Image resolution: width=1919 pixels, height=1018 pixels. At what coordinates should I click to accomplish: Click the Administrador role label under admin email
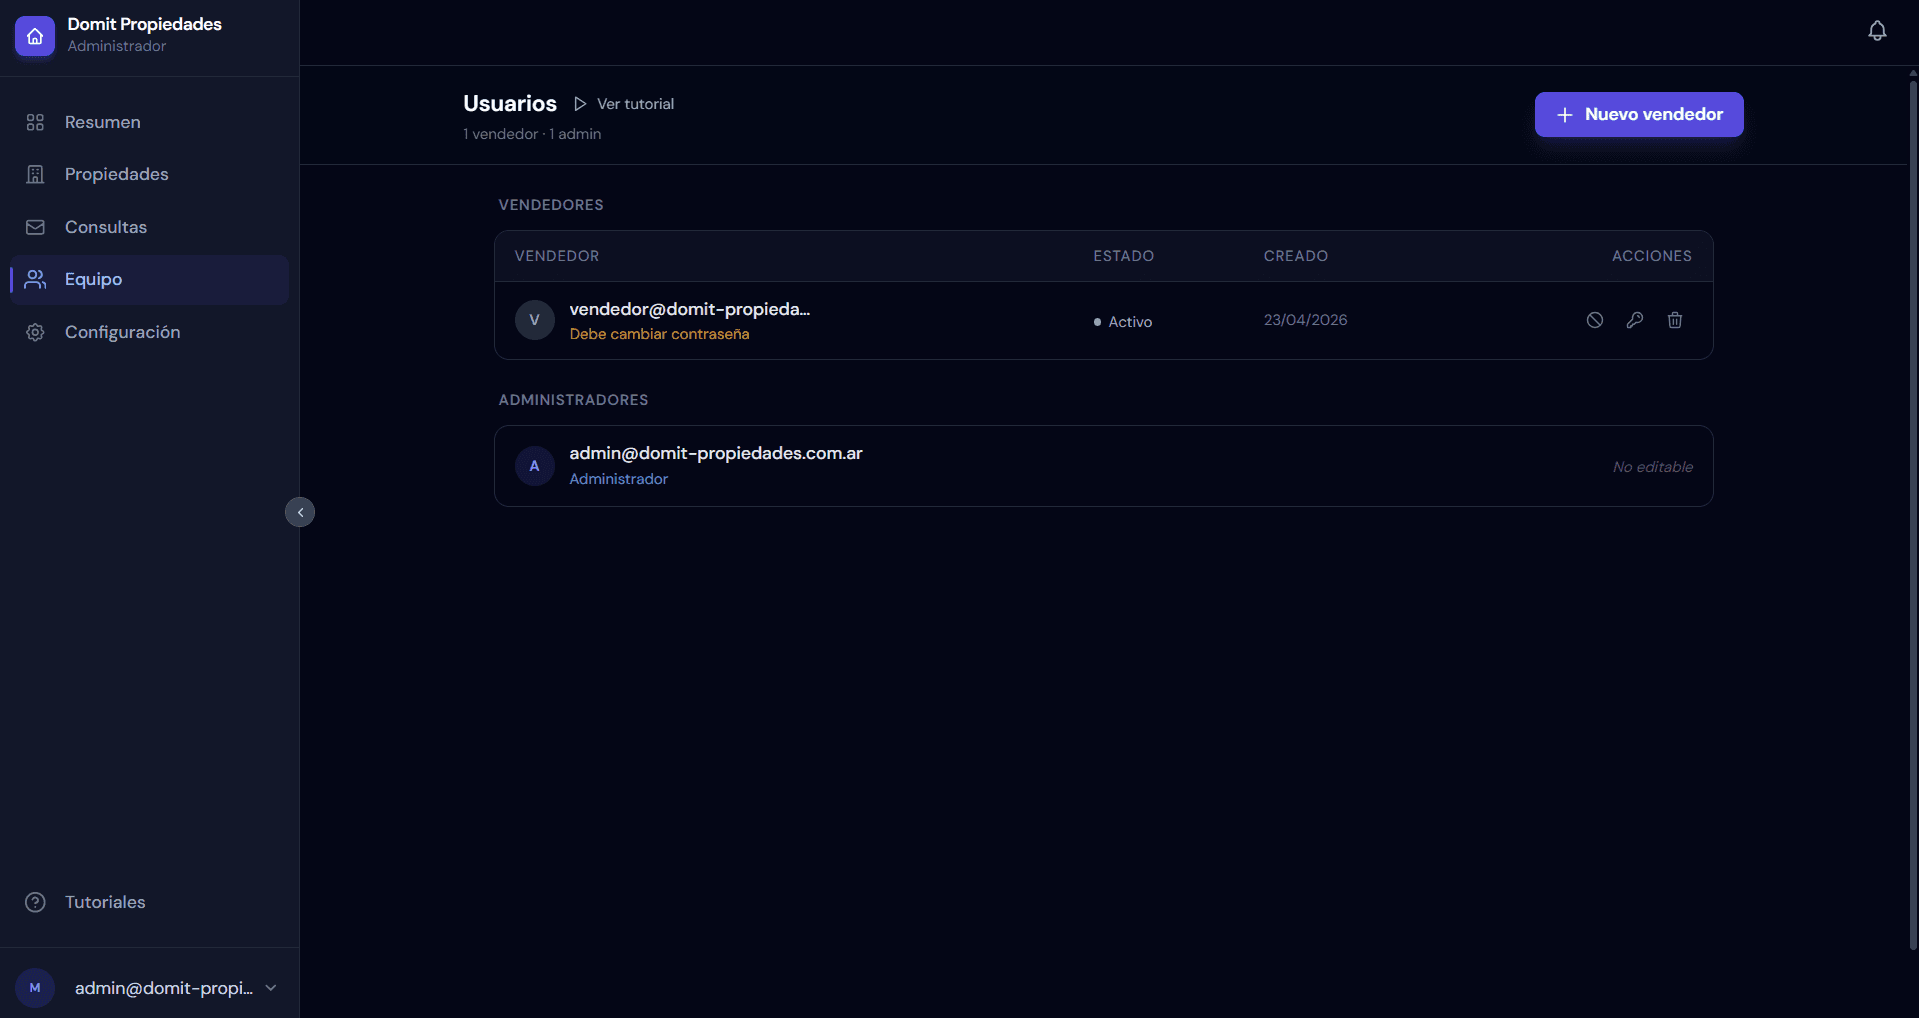619,479
